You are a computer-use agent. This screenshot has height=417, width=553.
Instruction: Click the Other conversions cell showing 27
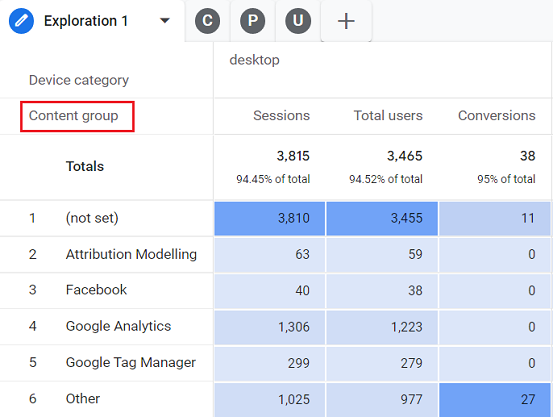[x=495, y=399]
